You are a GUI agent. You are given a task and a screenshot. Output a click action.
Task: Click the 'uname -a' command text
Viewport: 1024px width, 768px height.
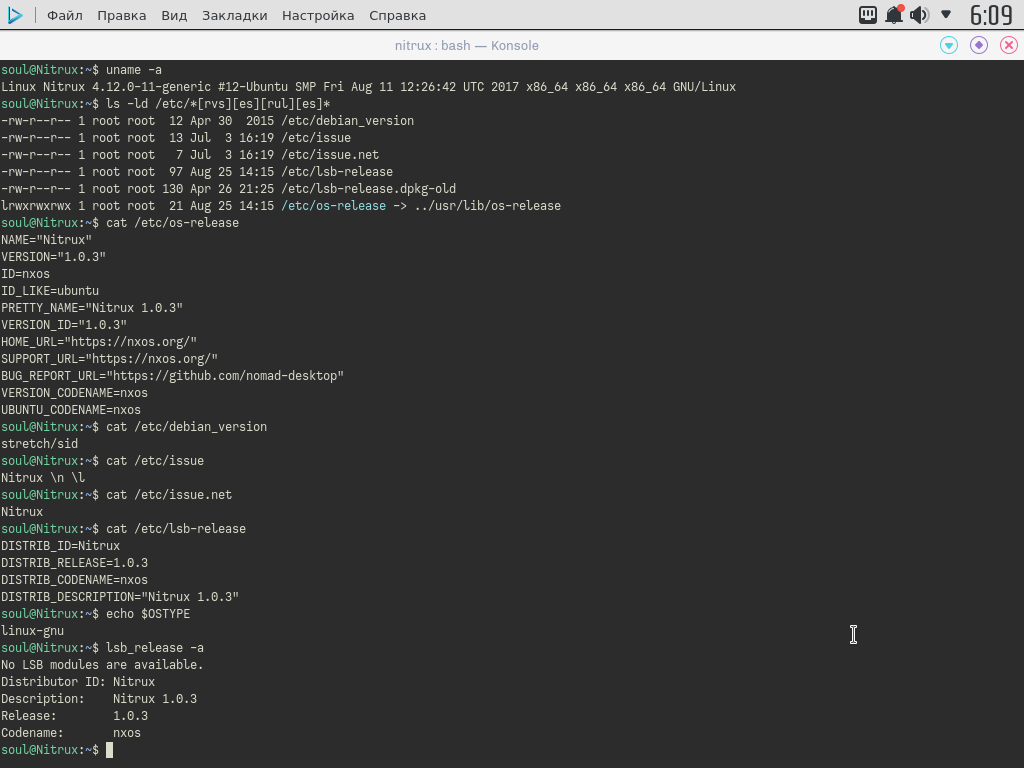[134, 70]
